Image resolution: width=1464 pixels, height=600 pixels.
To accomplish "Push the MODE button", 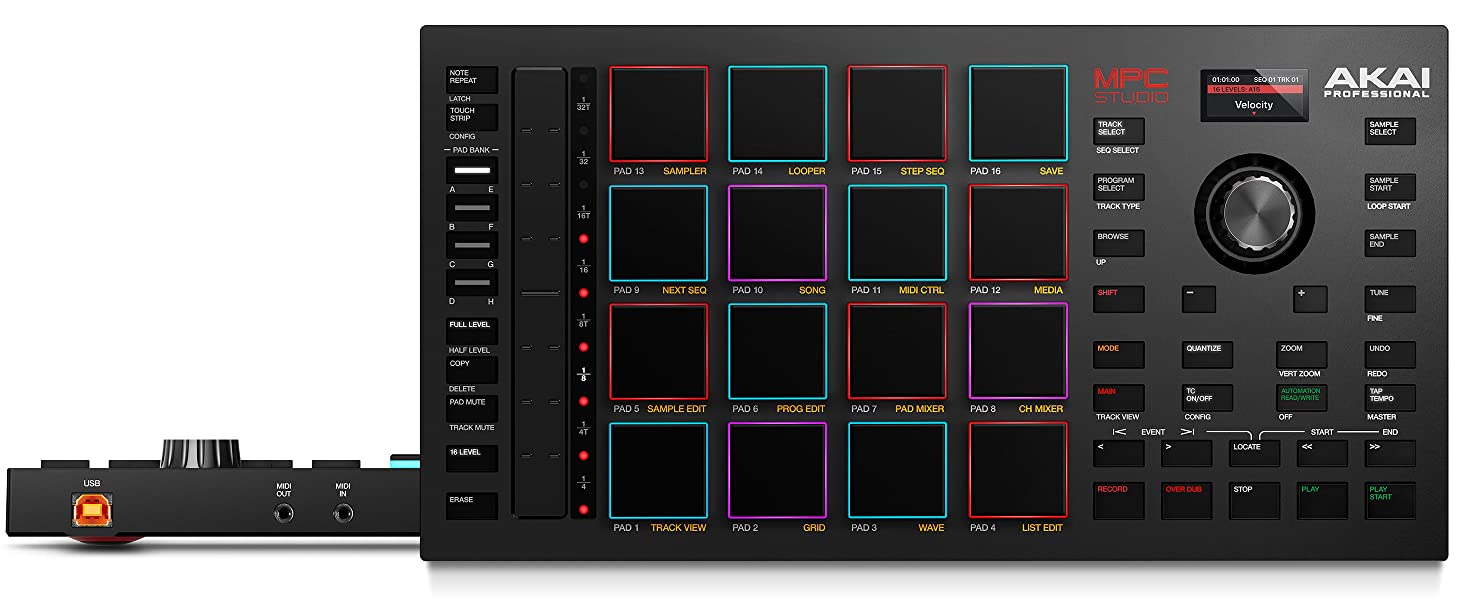I will 1118,355.
